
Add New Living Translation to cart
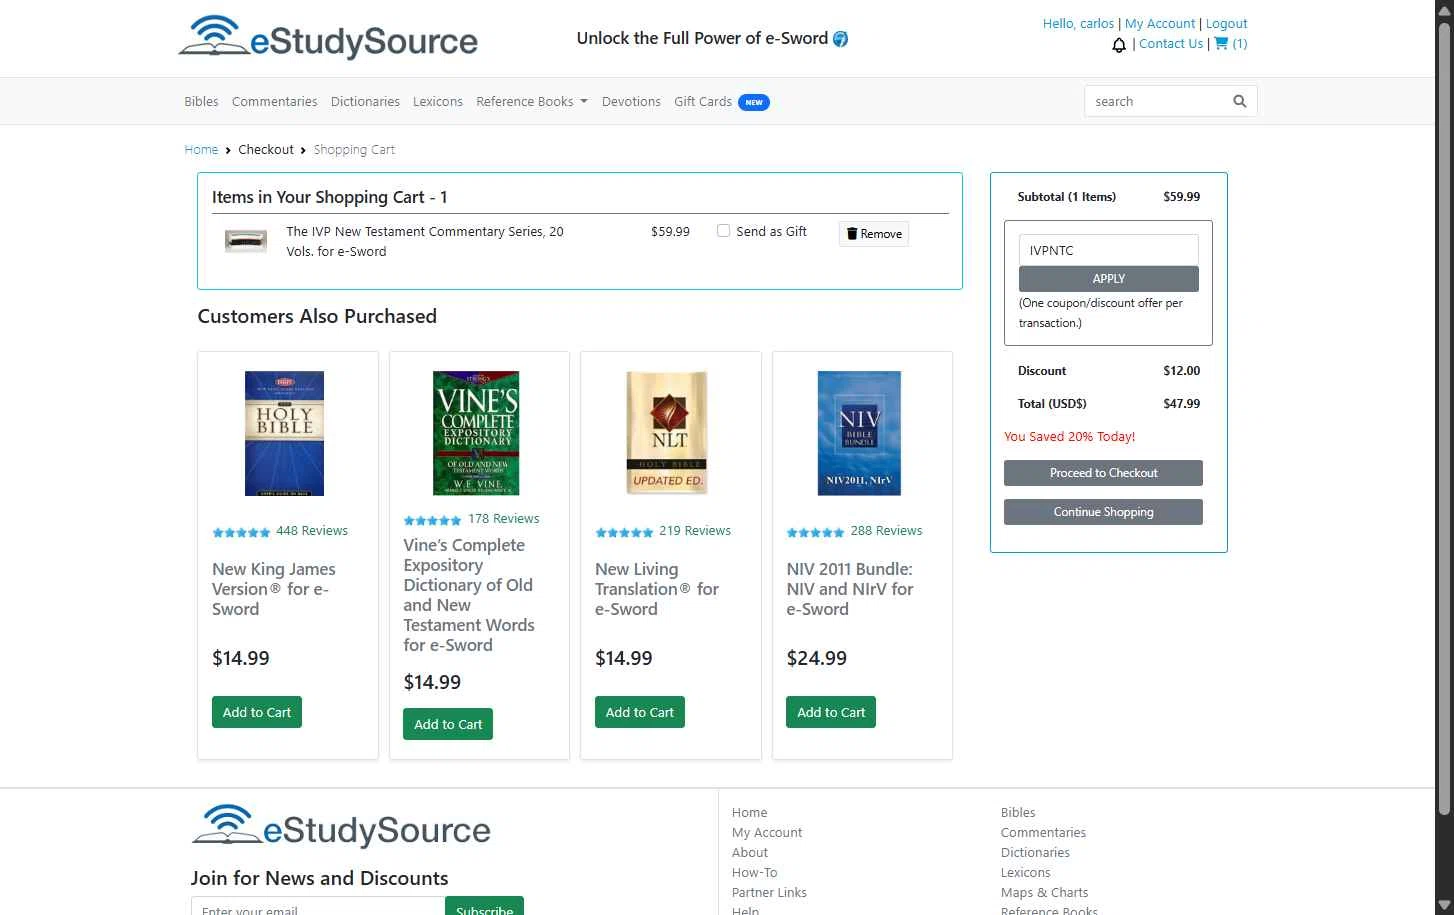pos(640,712)
